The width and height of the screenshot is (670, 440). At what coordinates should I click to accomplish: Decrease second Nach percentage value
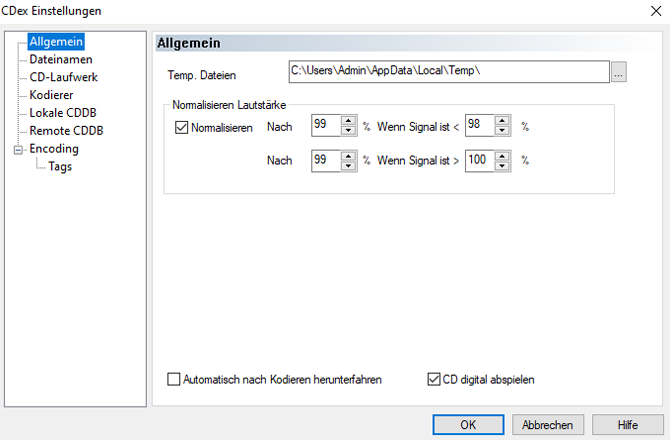click(348, 165)
